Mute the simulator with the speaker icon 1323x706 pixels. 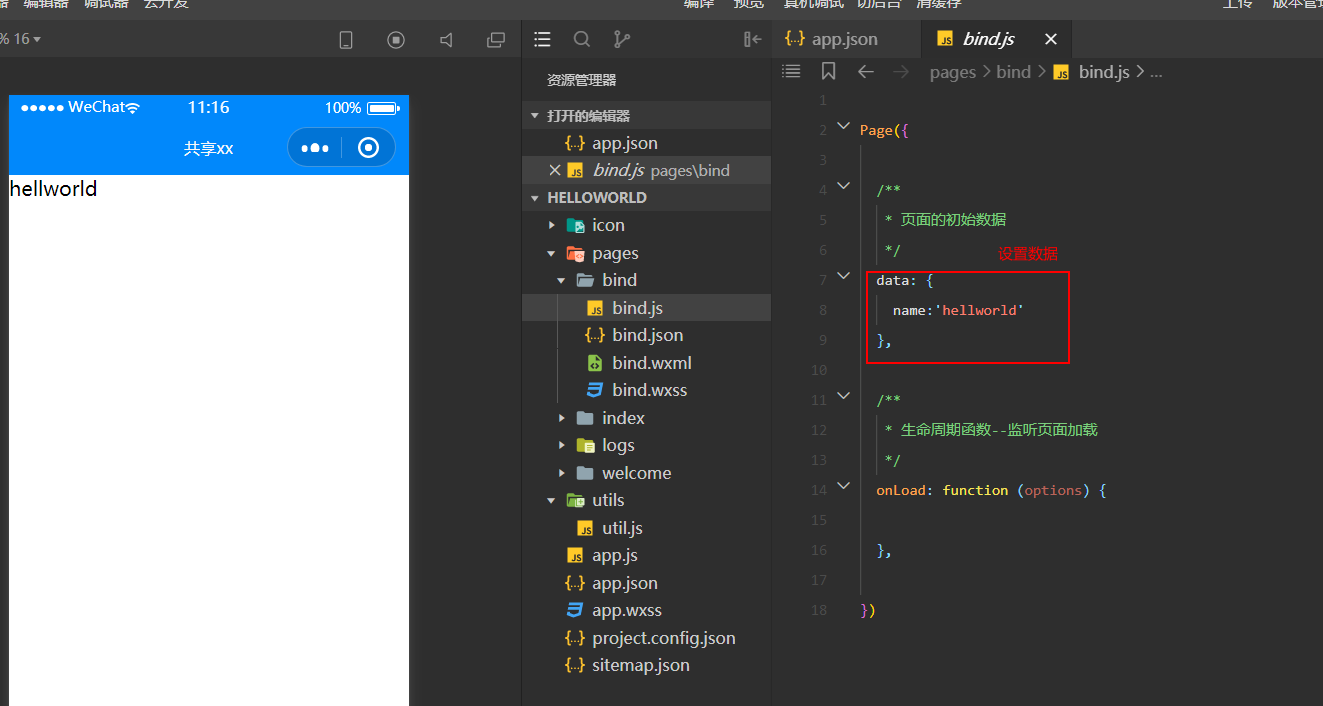pos(446,40)
